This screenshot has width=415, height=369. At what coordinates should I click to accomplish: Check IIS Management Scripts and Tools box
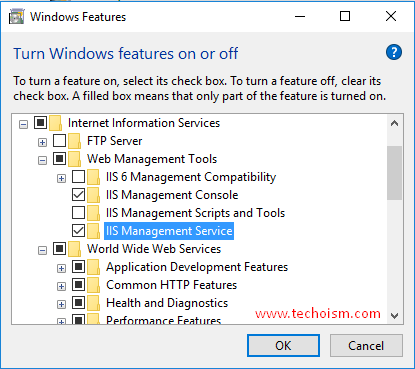click(x=78, y=213)
